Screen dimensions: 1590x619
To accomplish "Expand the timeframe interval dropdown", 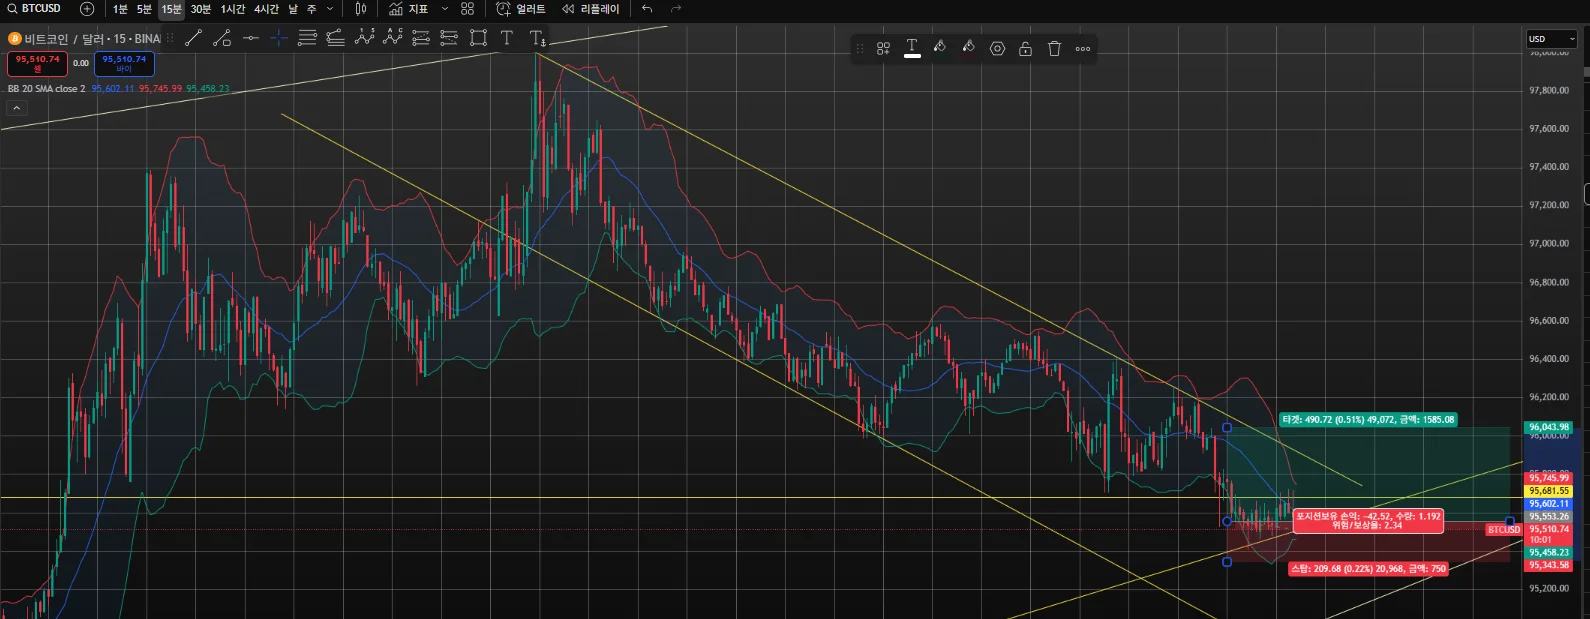I will pos(330,9).
